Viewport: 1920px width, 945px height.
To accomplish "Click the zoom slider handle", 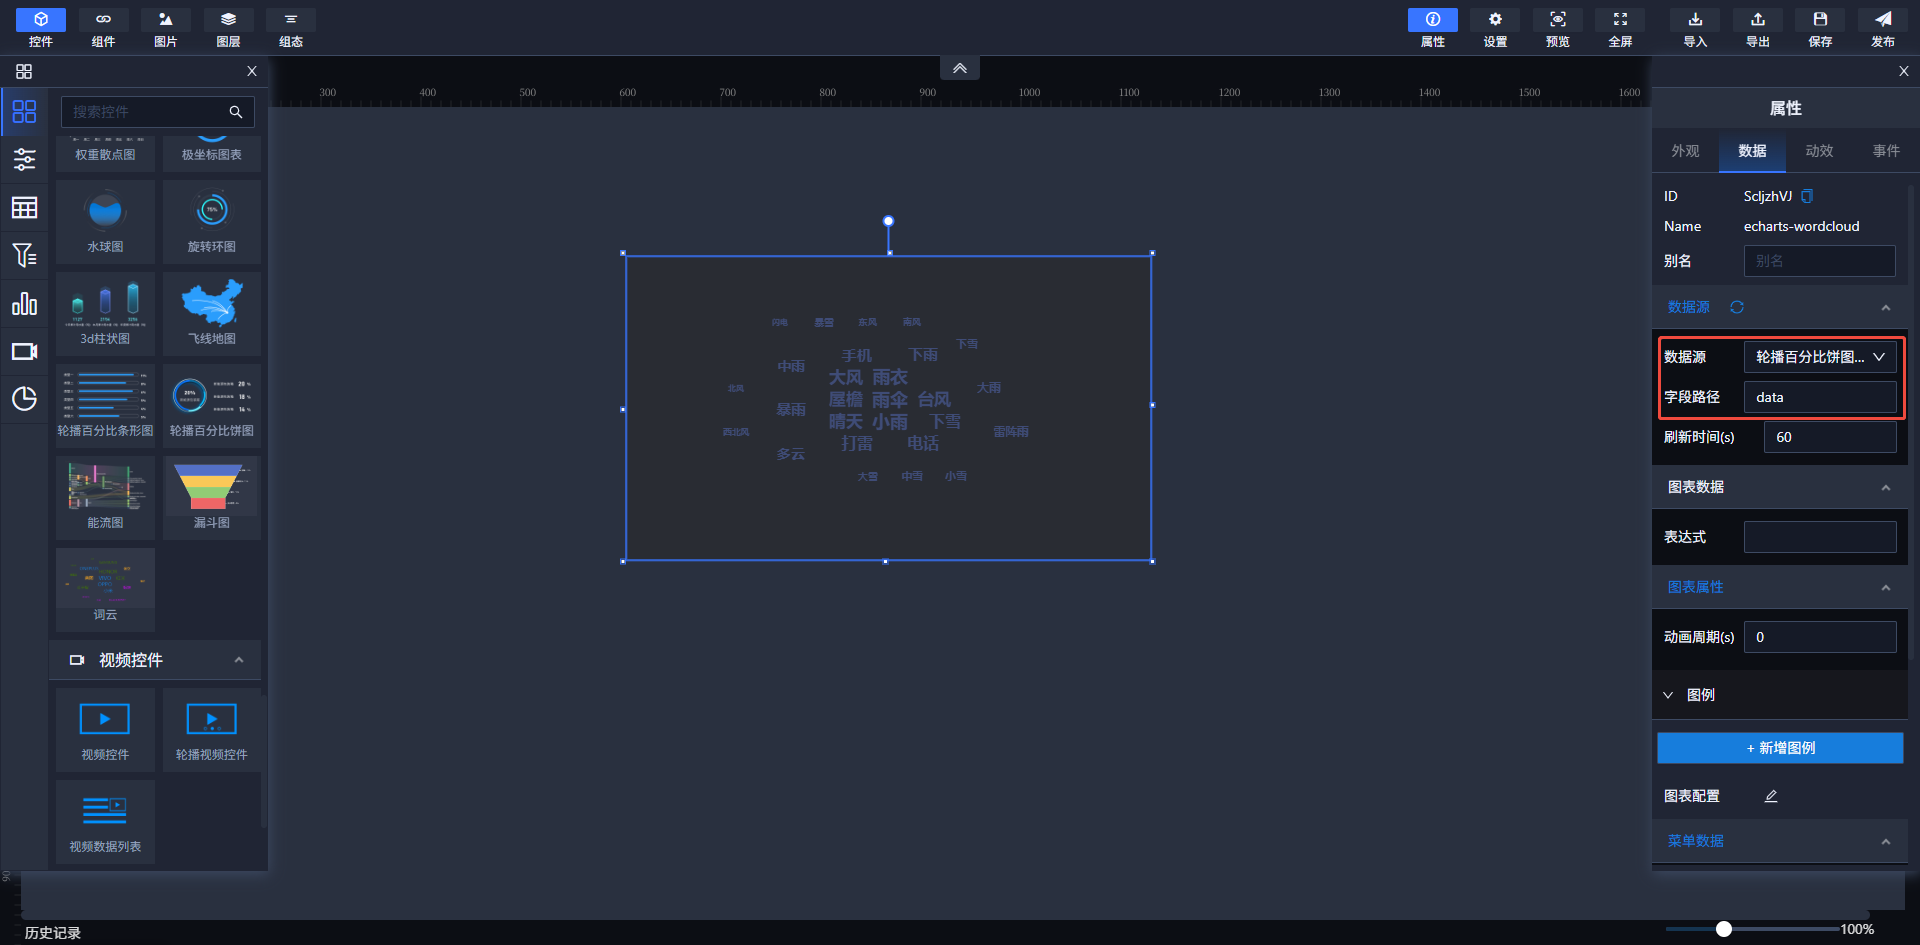I will pos(1723,929).
